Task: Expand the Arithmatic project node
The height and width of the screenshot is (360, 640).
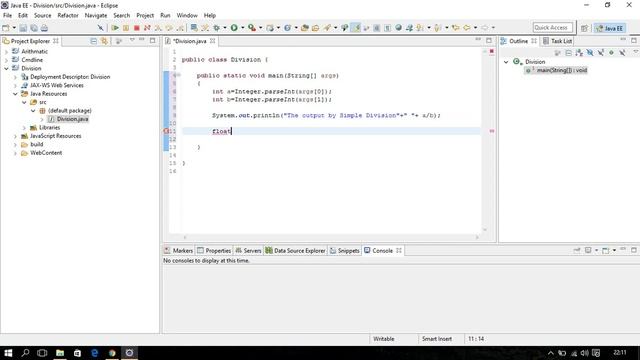Action: click(6, 51)
